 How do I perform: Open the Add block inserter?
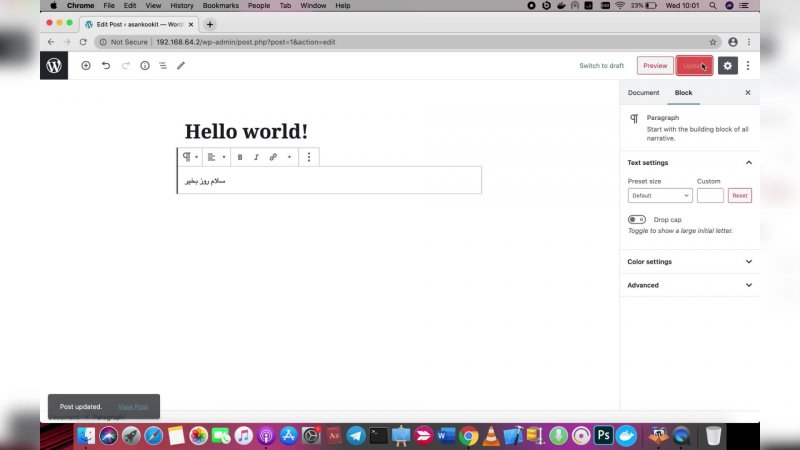(x=86, y=66)
